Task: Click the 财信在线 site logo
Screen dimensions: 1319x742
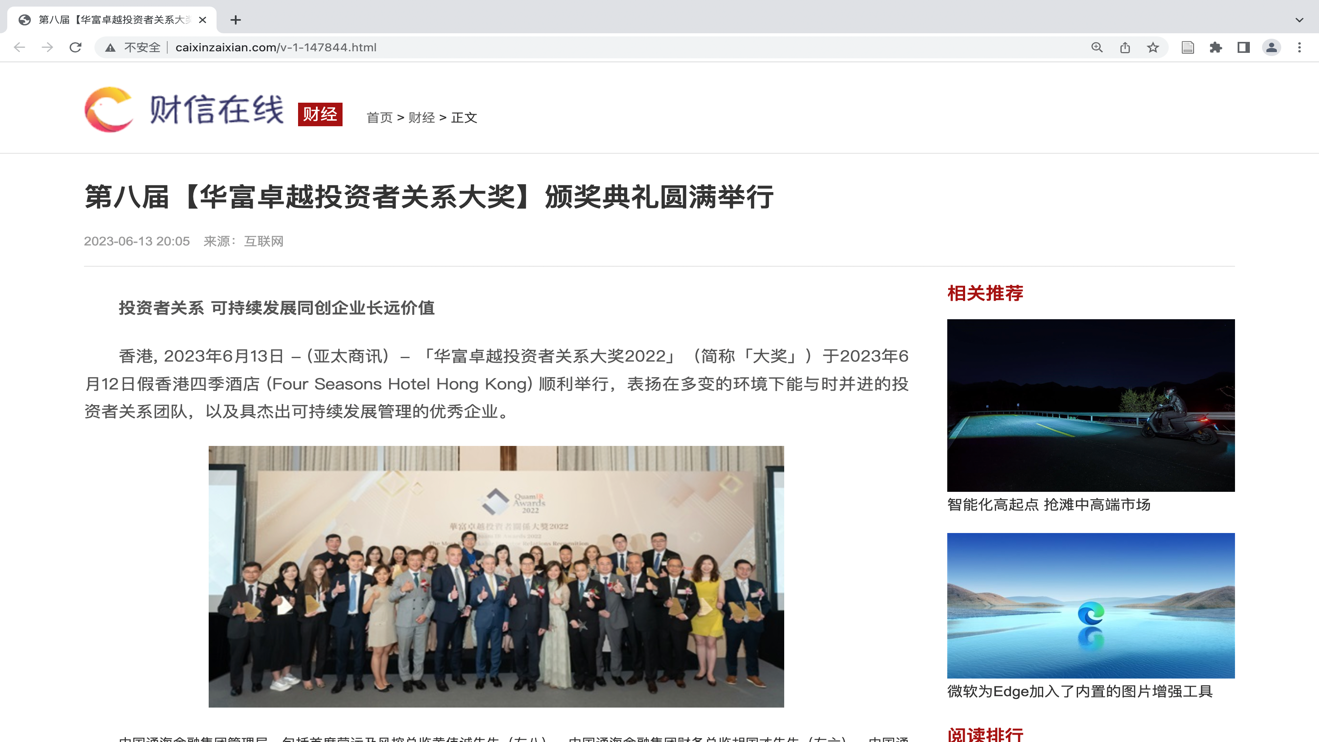Action: click(x=184, y=110)
